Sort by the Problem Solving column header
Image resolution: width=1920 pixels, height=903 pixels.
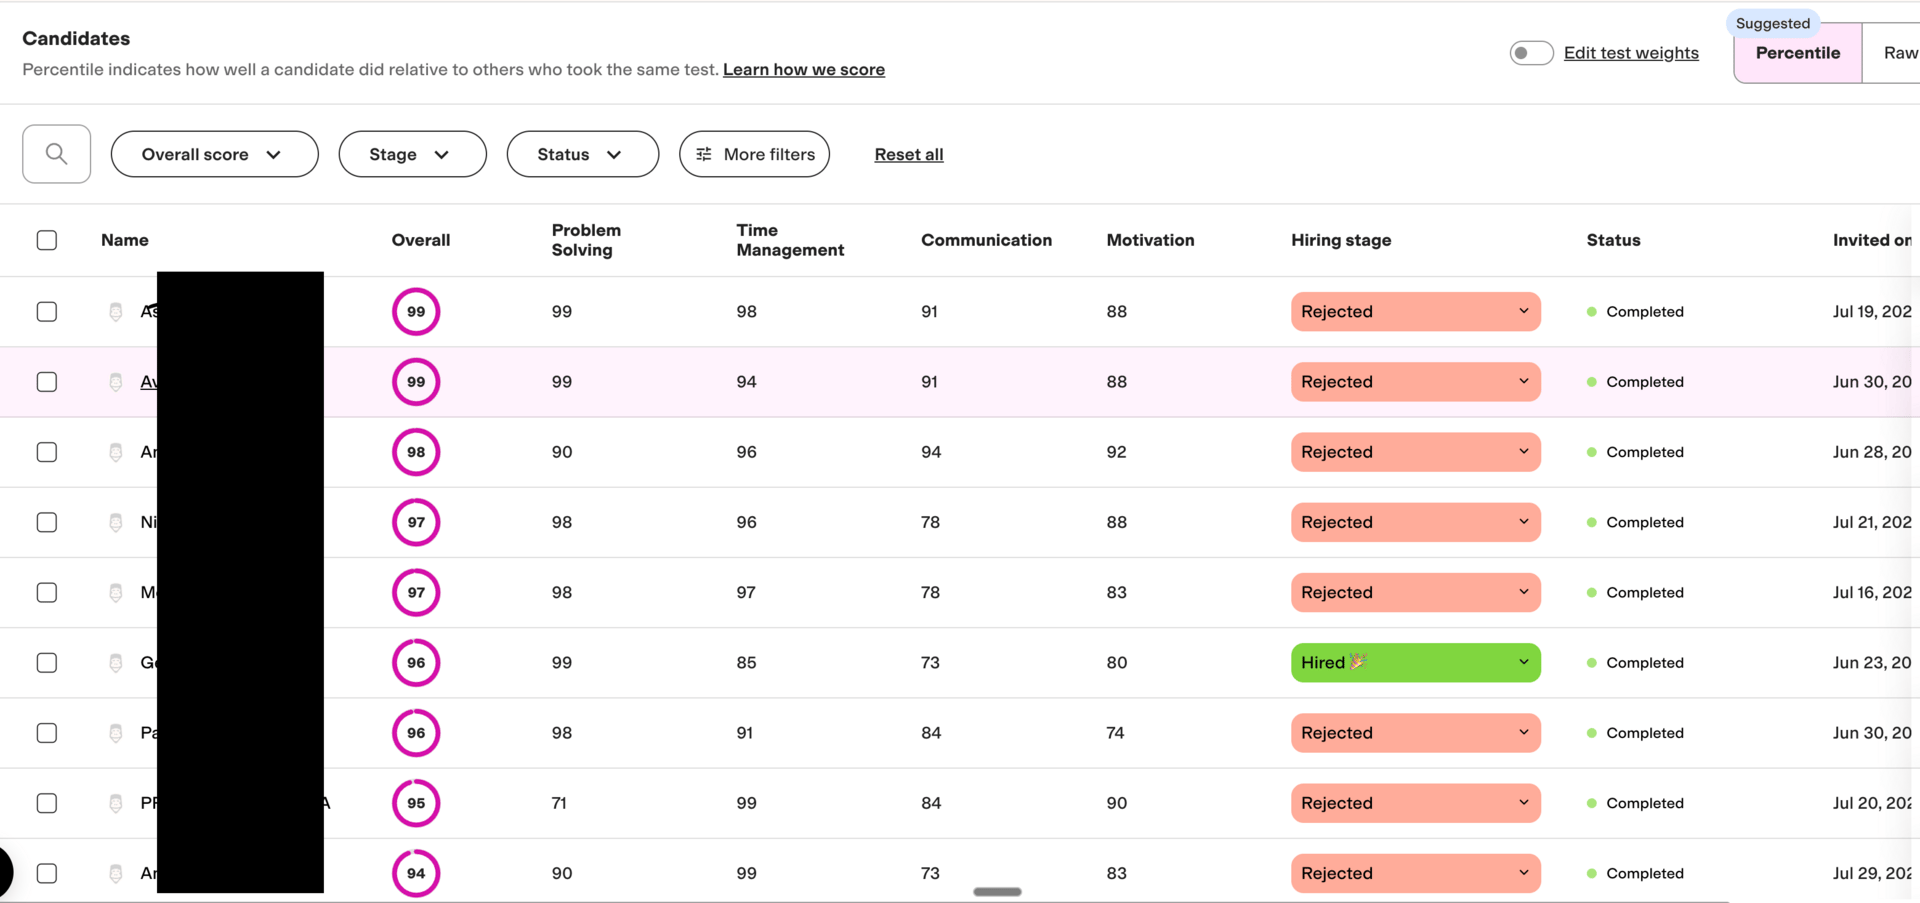(x=586, y=240)
